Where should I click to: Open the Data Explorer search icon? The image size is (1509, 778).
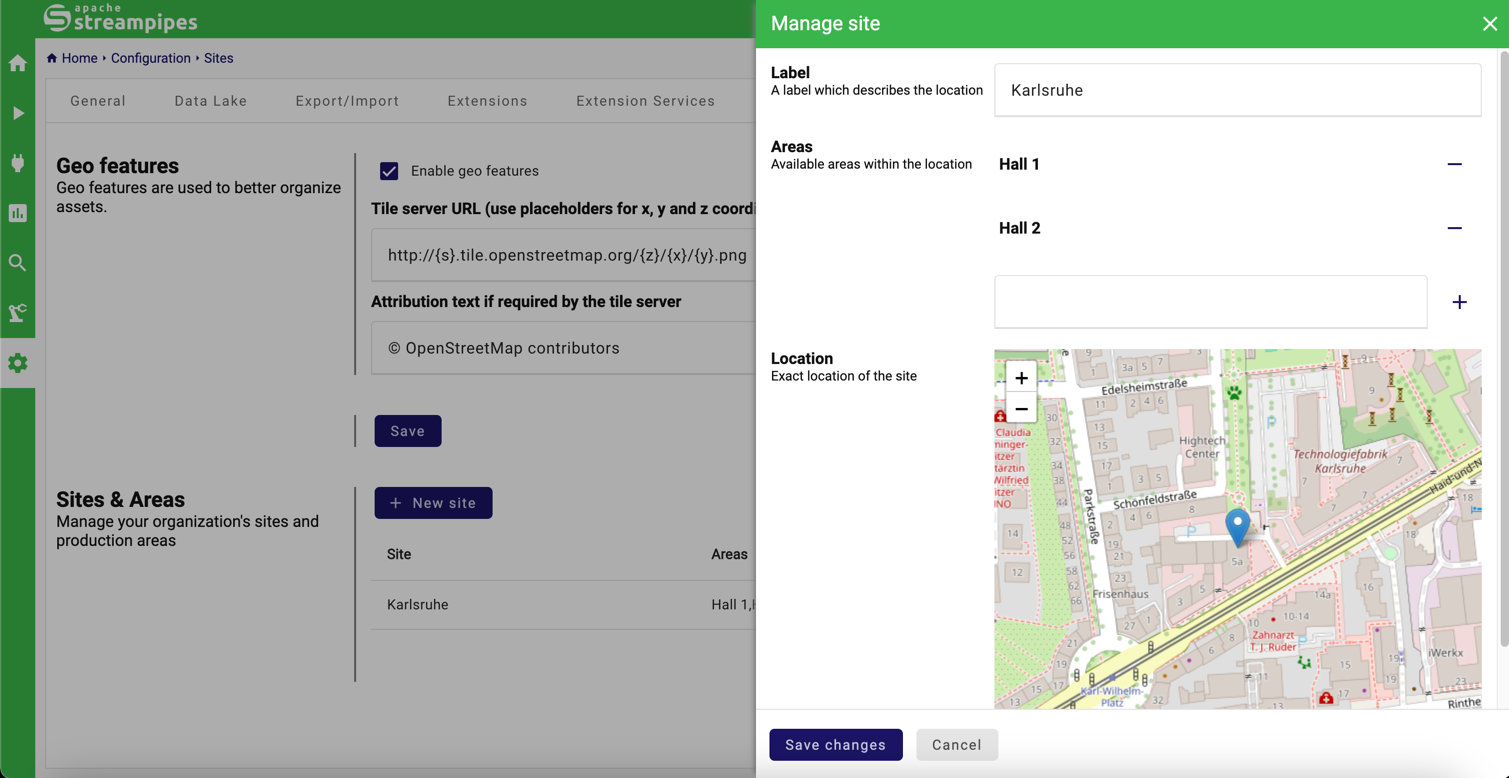tap(18, 263)
